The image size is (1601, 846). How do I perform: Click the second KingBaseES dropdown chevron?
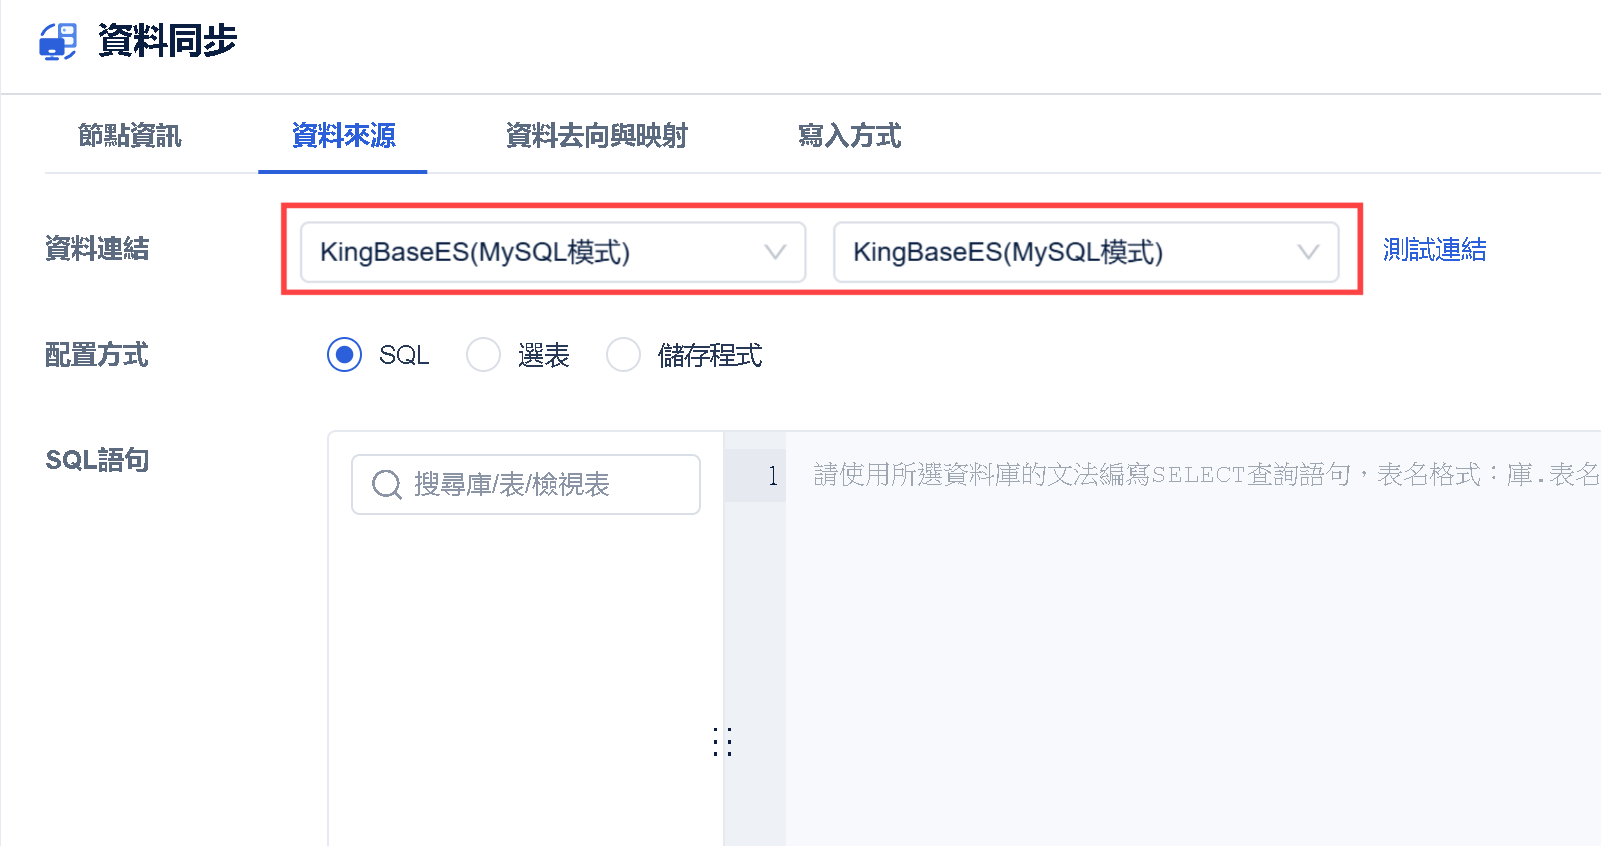click(x=1308, y=252)
